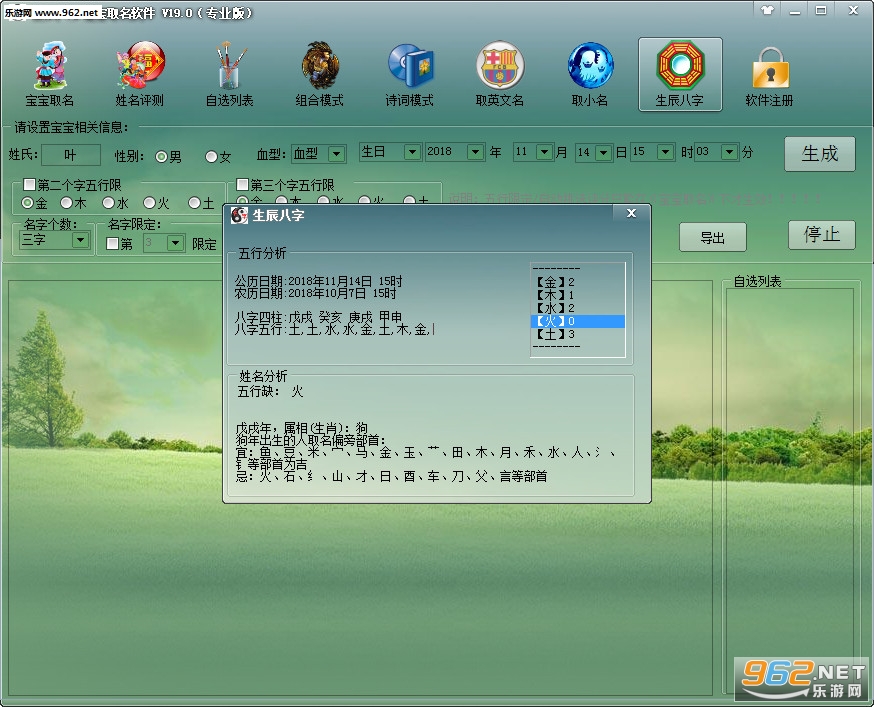The image size is (874, 707).
Task: Click the 导出 export button
Action: (x=712, y=238)
